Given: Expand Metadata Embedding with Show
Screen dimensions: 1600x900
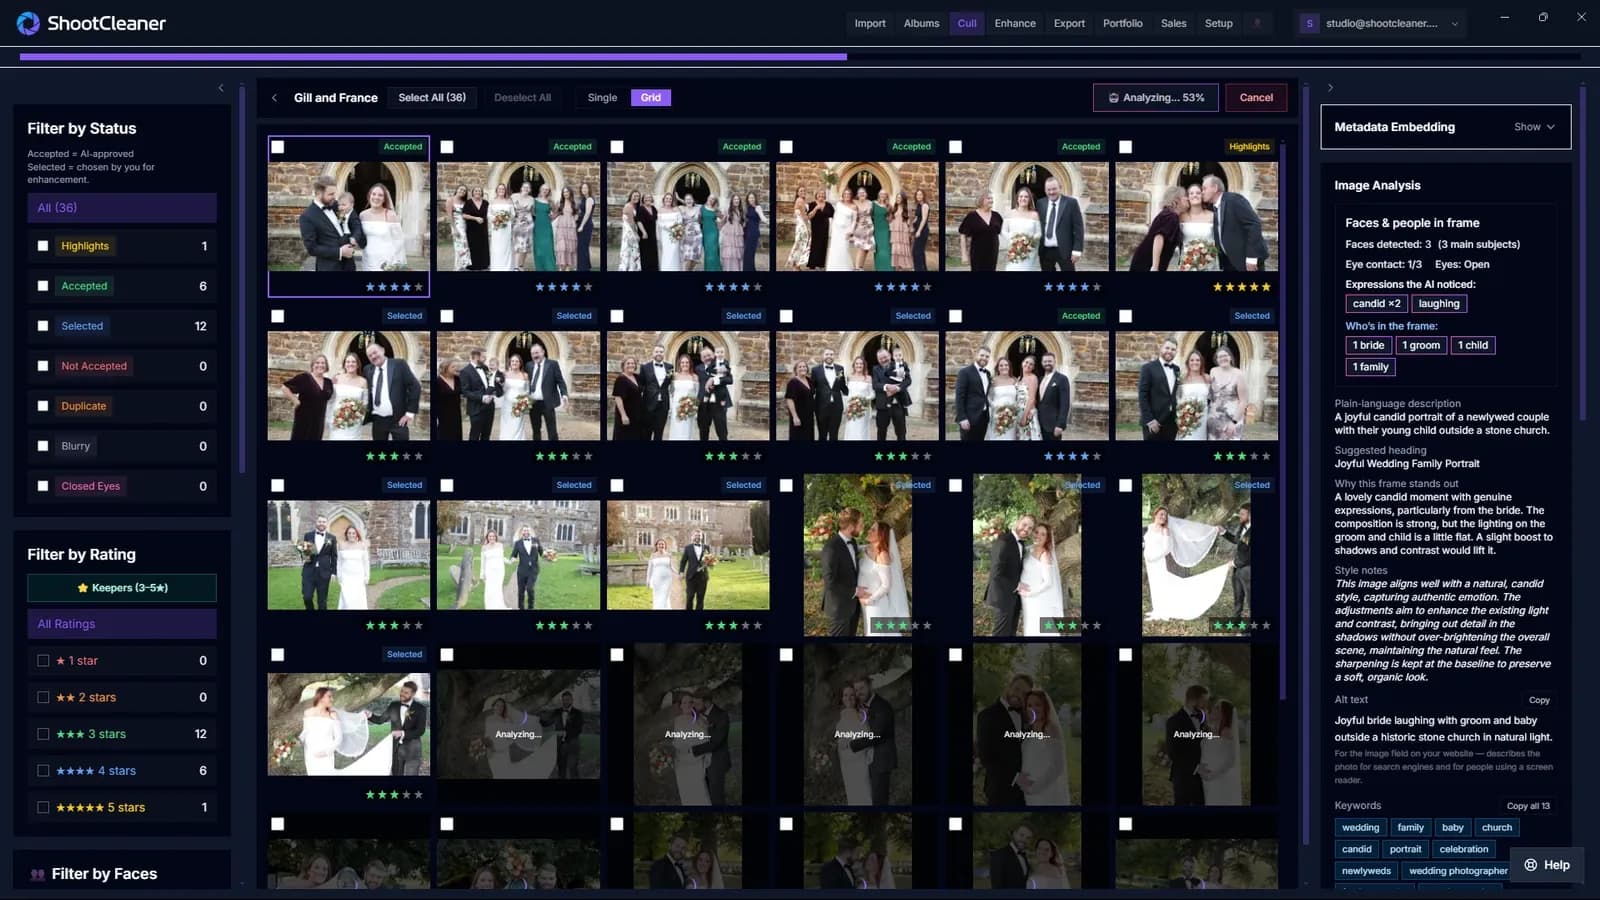Looking at the screenshot, I should coord(1534,127).
